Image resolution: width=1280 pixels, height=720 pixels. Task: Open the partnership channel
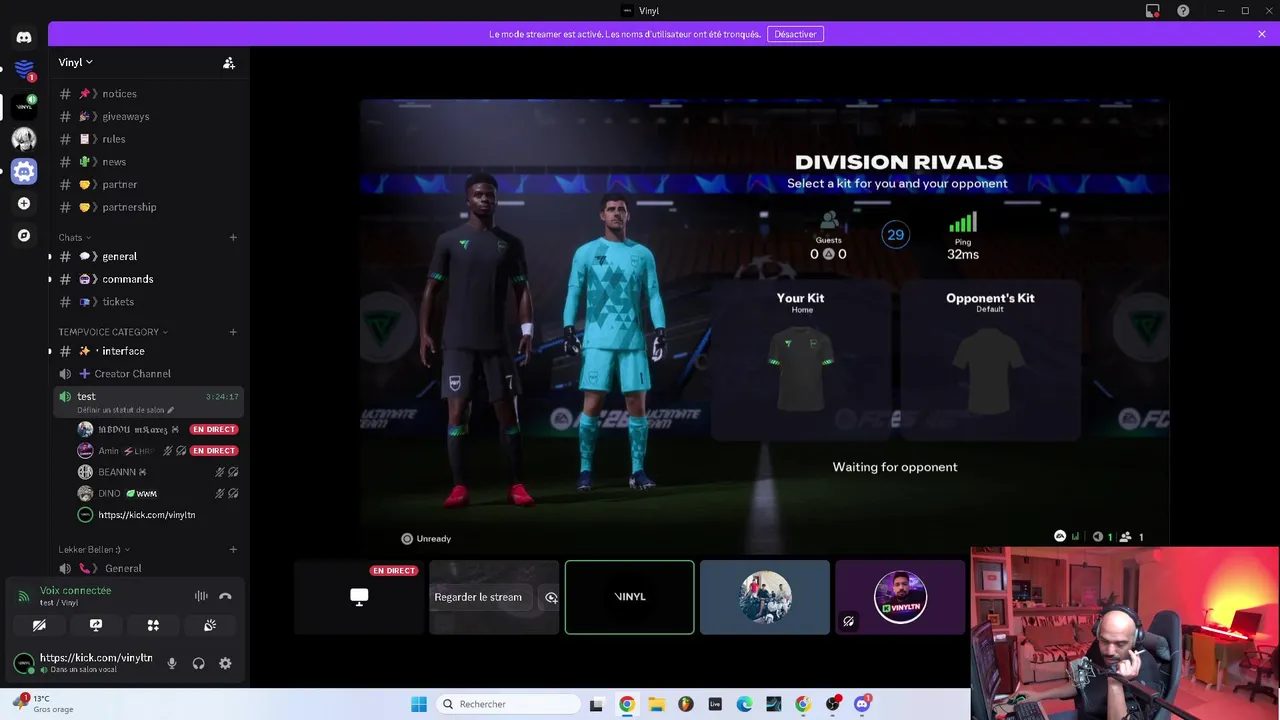pos(148,207)
